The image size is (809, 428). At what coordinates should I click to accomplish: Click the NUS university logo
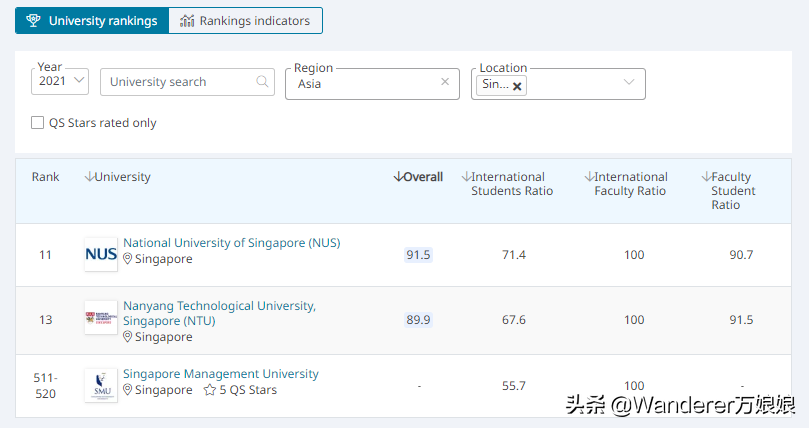101,254
